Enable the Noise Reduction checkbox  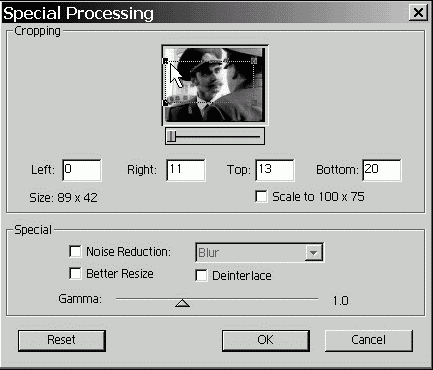[x=75, y=251]
